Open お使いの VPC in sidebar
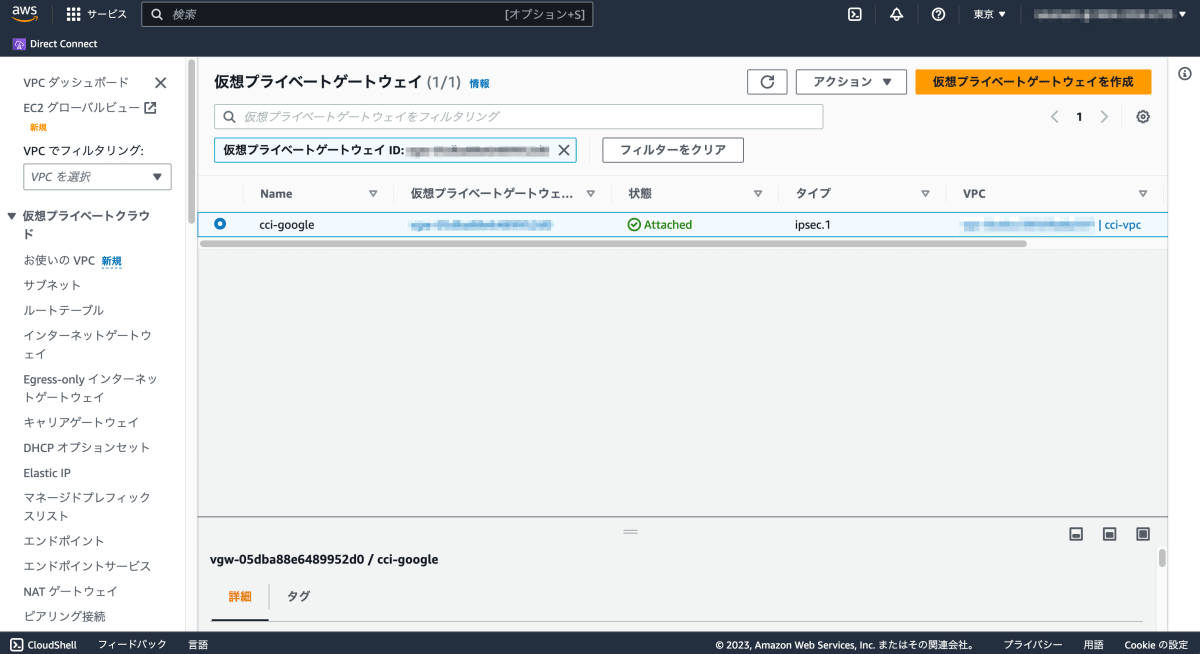Viewport: 1200px width, 654px height. (59, 260)
